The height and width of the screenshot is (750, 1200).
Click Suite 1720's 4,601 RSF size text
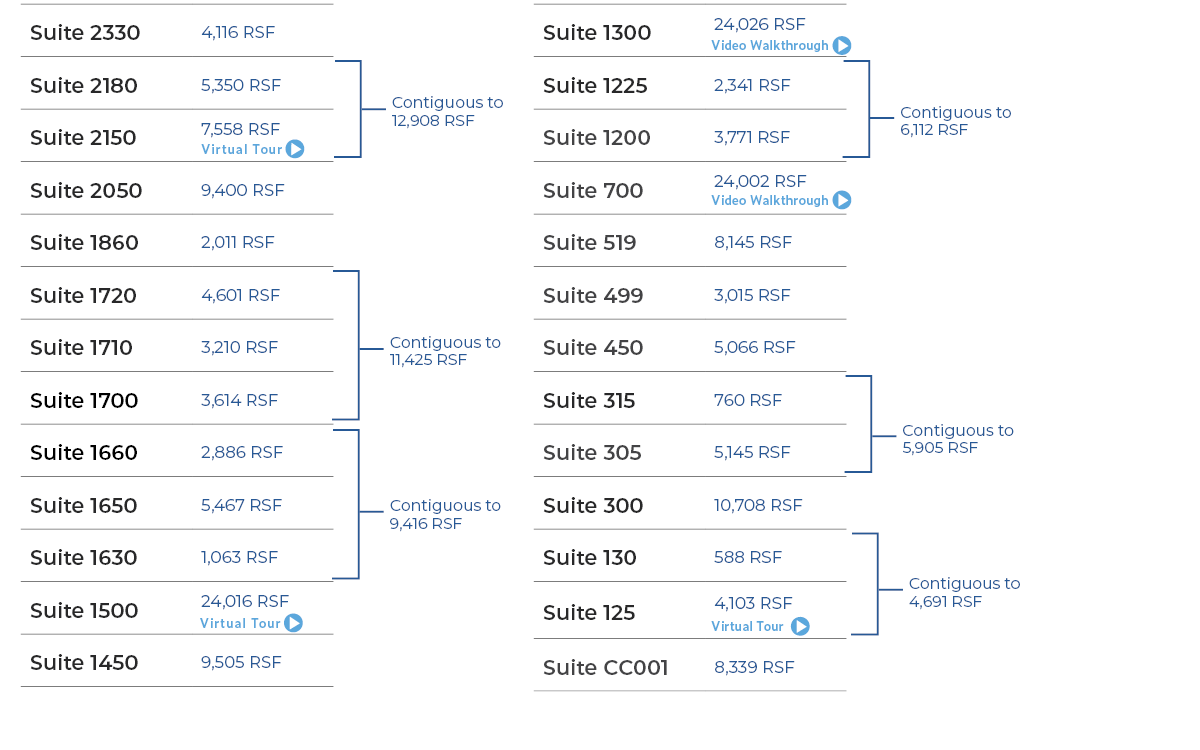[x=240, y=295]
